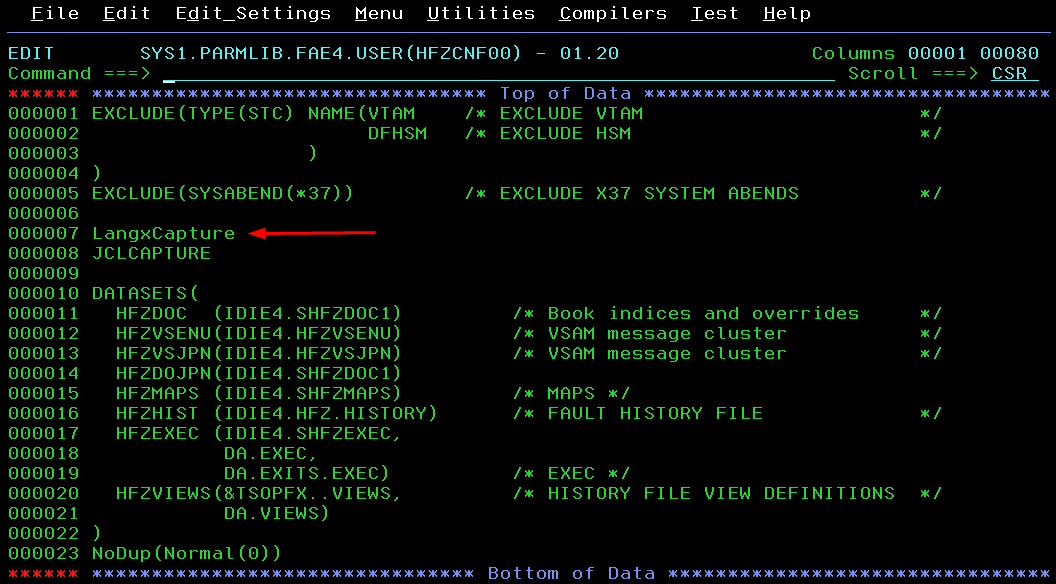Select the CSR scroll value field
The image size is (1056, 584).
1009,74
